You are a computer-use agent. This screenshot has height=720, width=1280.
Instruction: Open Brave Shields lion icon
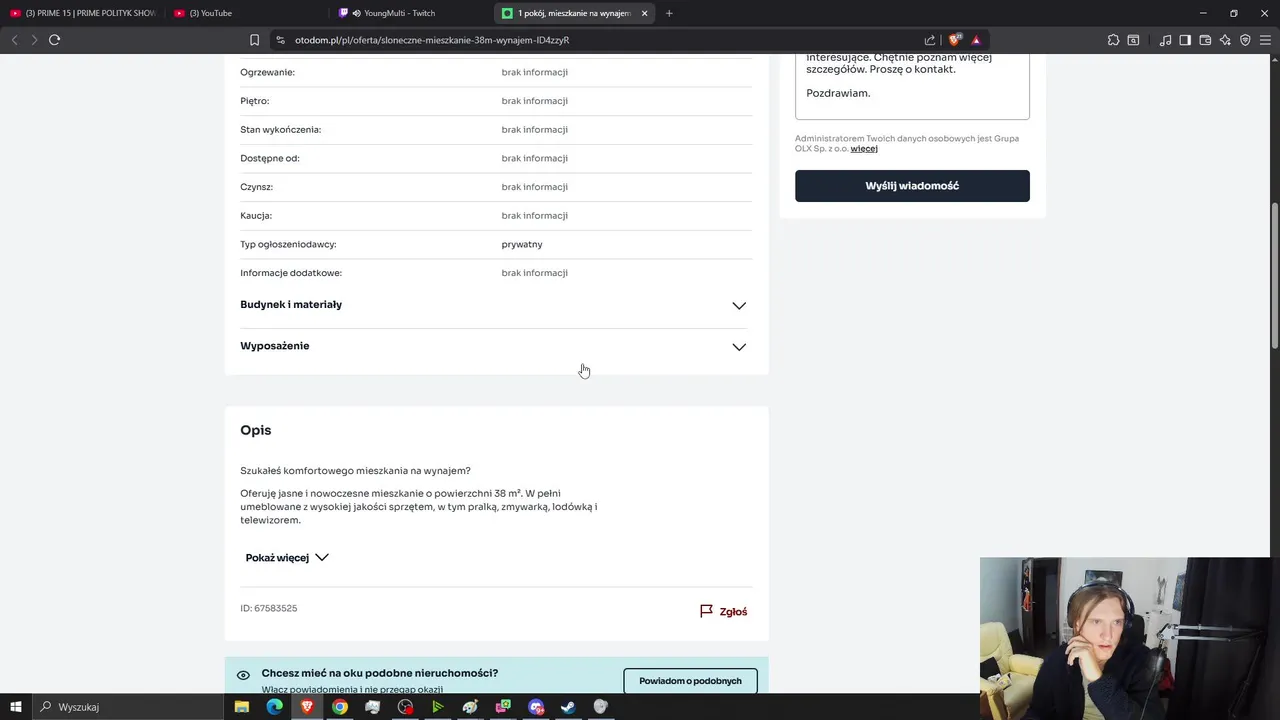[955, 40]
